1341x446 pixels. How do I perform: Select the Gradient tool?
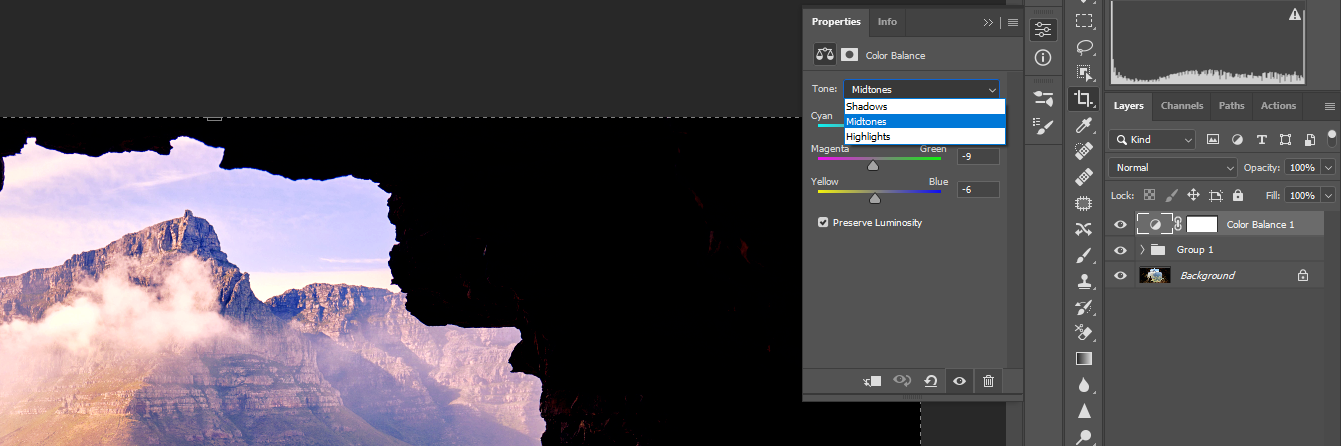coord(1084,358)
